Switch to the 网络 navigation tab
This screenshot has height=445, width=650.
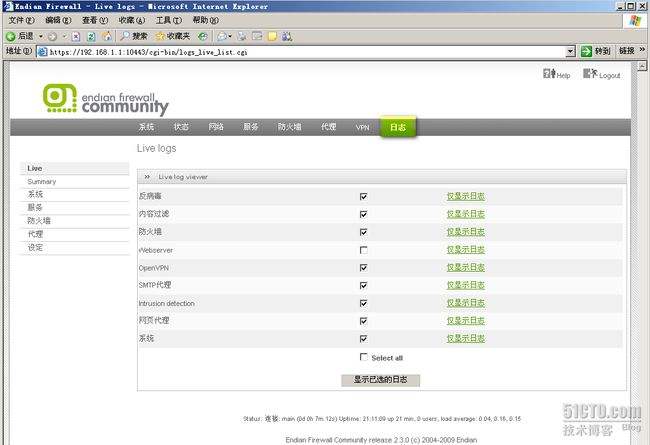(216, 127)
